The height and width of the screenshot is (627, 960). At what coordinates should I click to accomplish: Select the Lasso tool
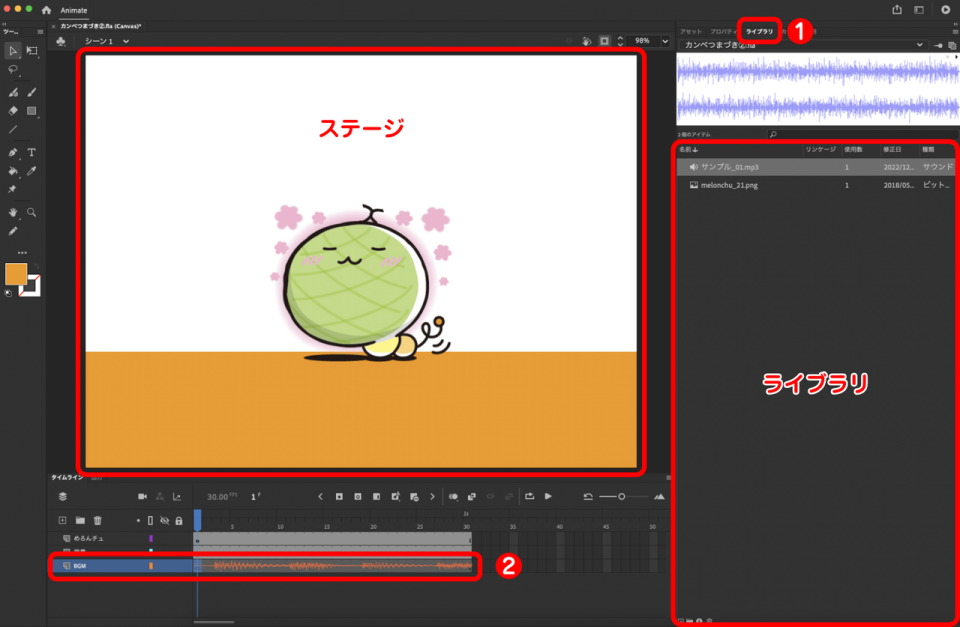click(x=13, y=70)
